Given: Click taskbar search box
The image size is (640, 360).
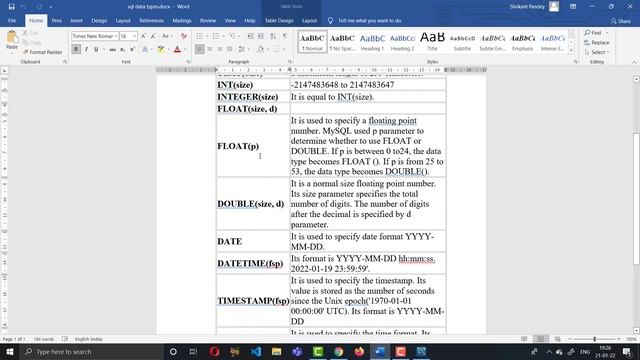Looking at the screenshot, I should pos(91,351).
